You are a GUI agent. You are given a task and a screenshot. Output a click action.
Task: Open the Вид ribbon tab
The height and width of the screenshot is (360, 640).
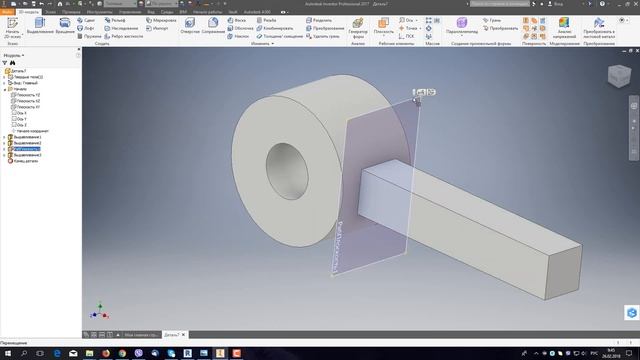[x=151, y=12]
